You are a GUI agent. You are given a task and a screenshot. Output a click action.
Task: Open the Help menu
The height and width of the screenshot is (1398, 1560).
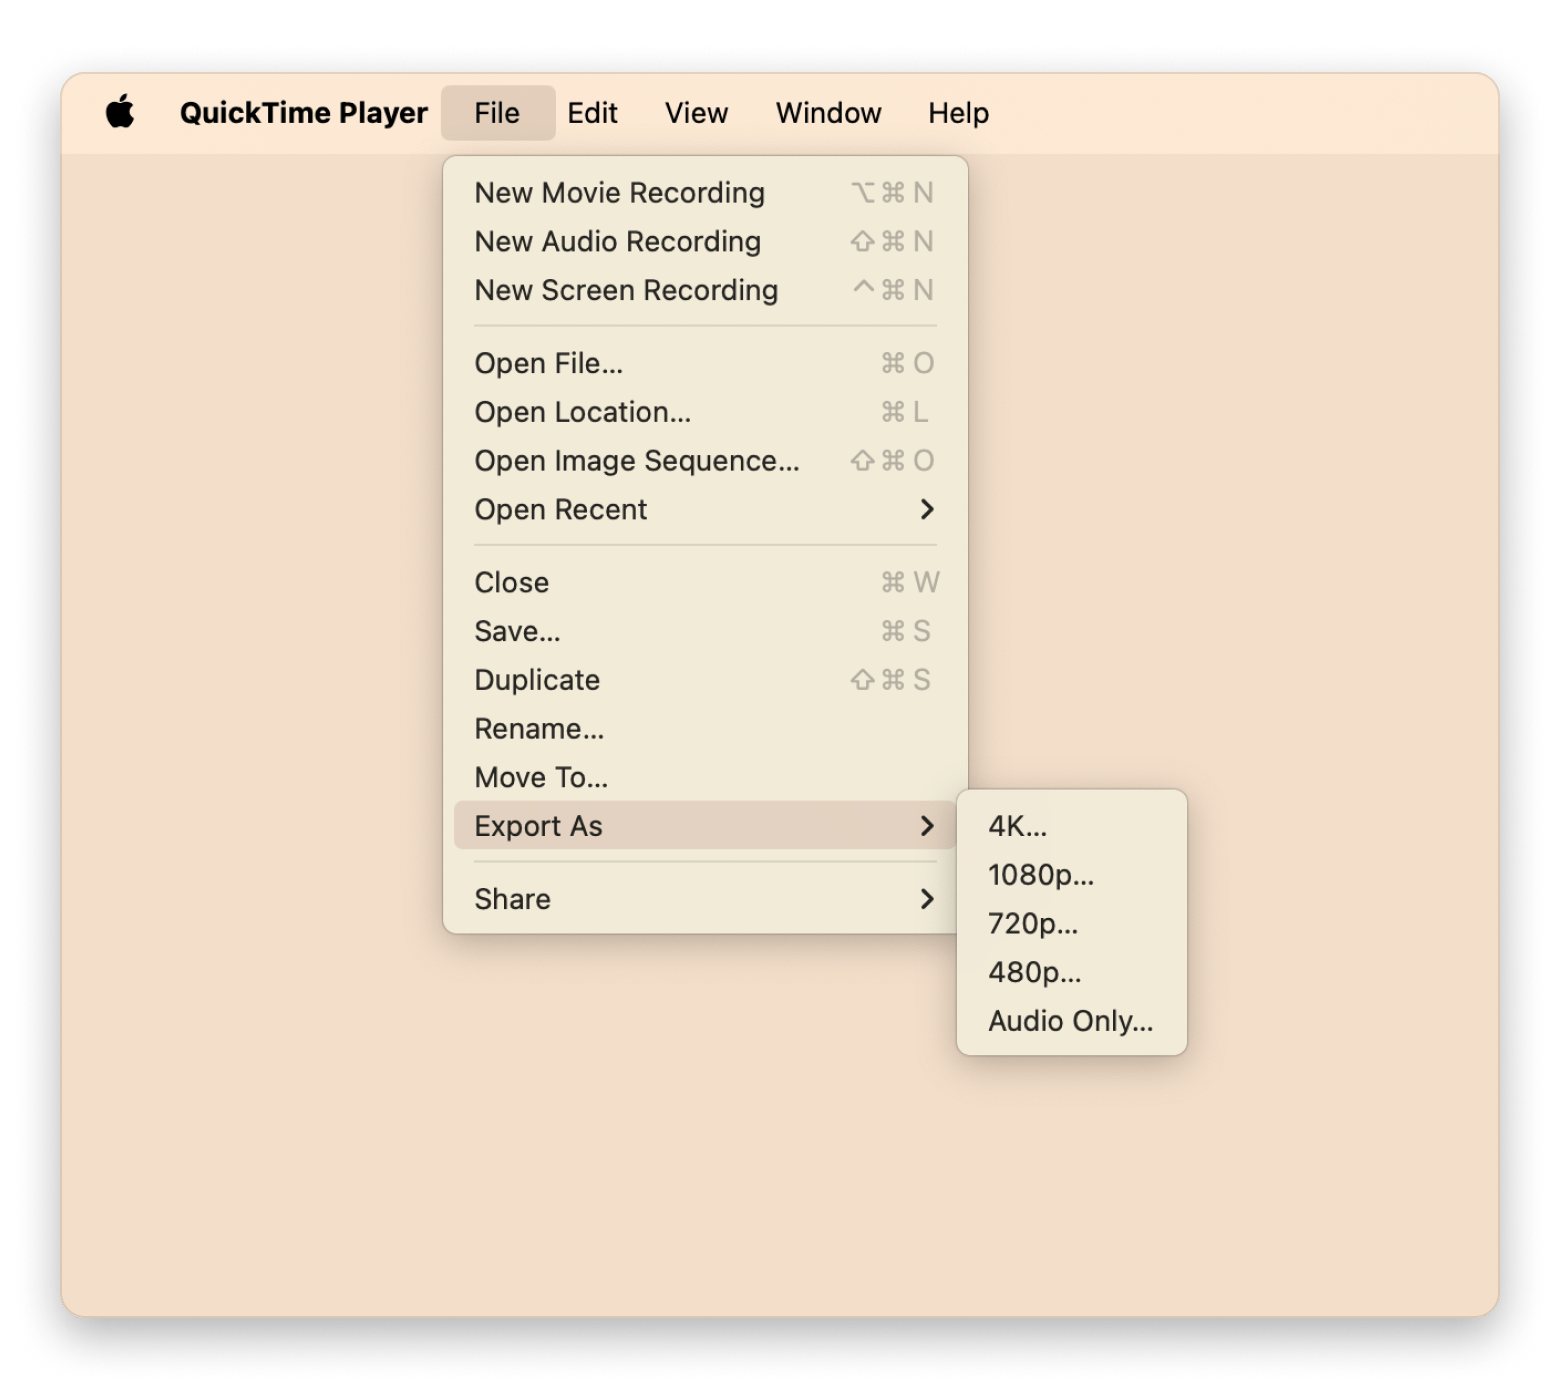tap(957, 113)
